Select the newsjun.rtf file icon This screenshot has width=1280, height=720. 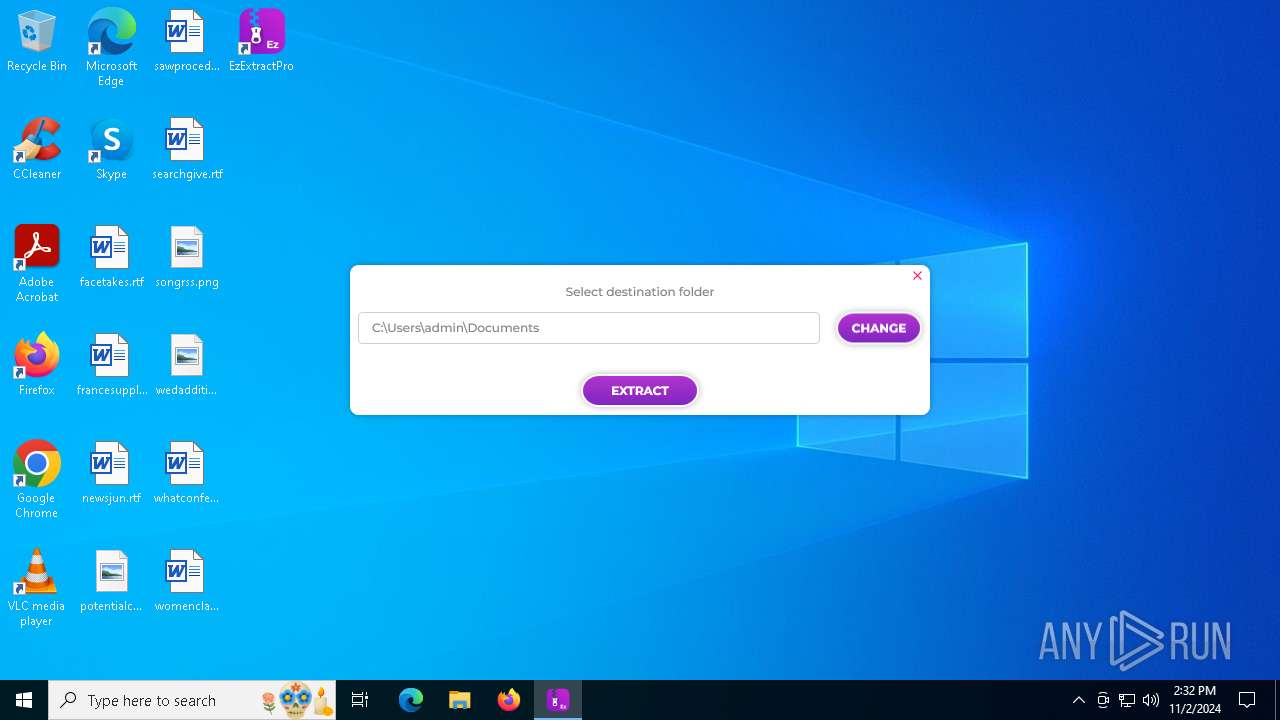111,473
